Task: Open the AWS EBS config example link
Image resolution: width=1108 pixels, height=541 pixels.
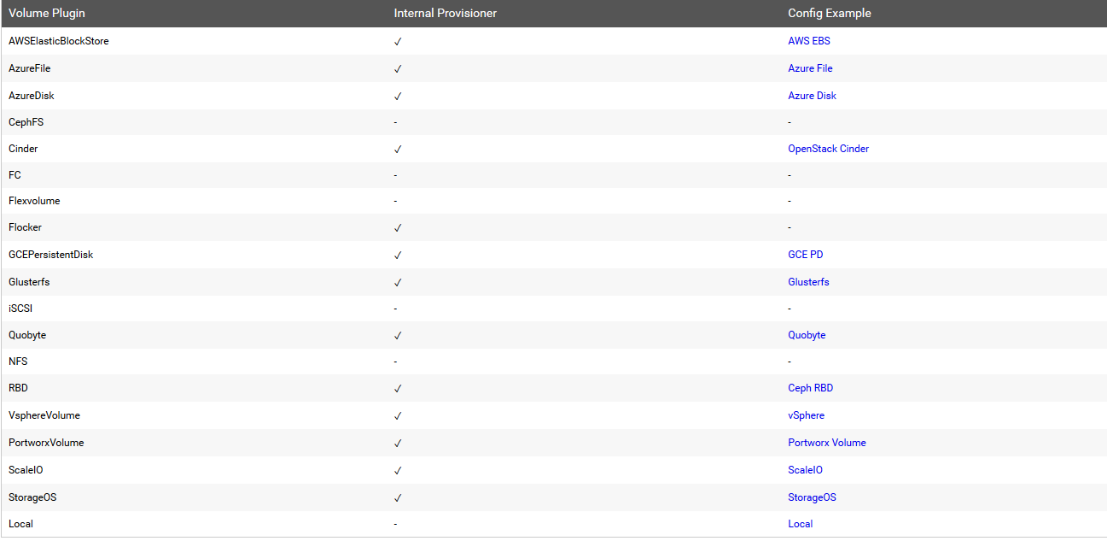Action: [x=809, y=41]
